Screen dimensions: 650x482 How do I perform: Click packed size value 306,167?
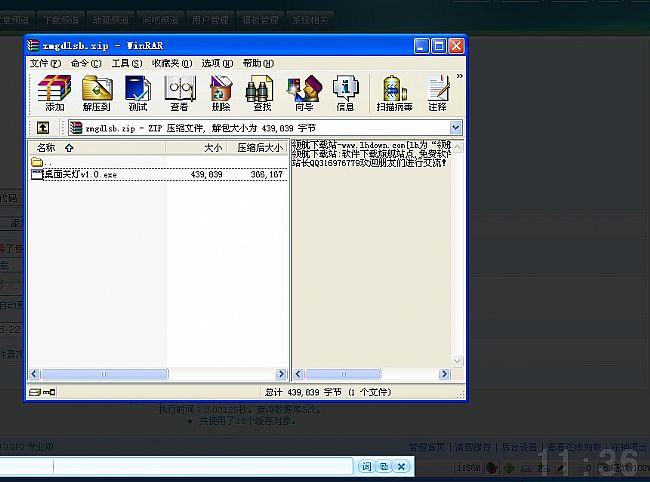pos(267,174)
